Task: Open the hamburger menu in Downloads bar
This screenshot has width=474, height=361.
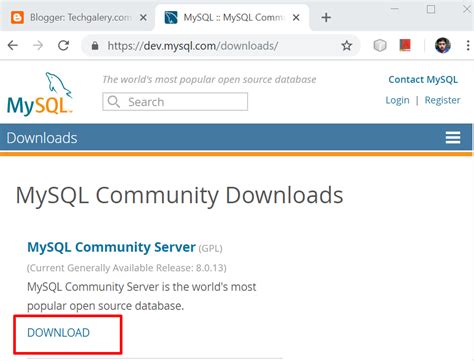Action: tap(453, 137)
